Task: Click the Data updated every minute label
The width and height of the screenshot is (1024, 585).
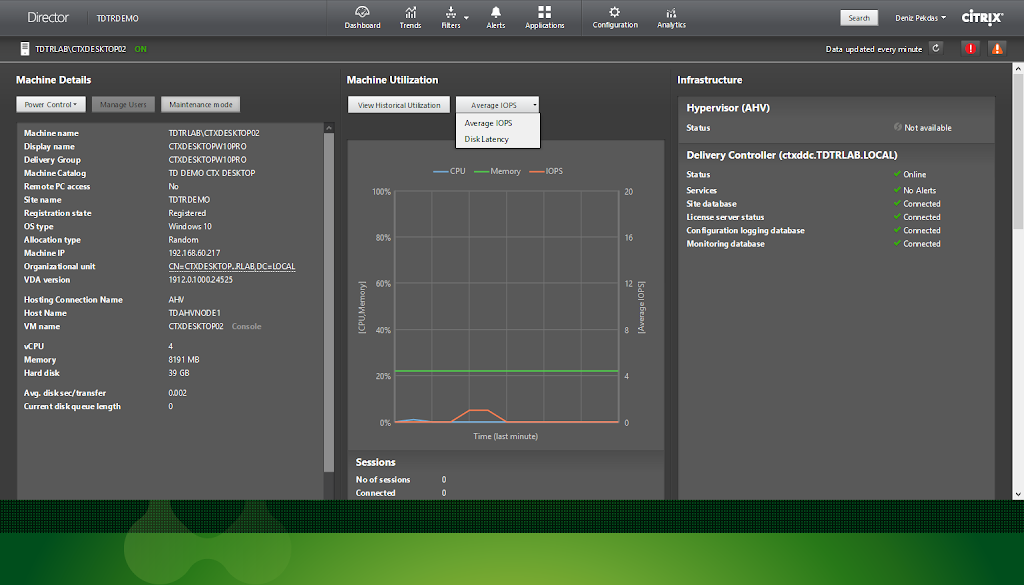Action: coord(874,49)
